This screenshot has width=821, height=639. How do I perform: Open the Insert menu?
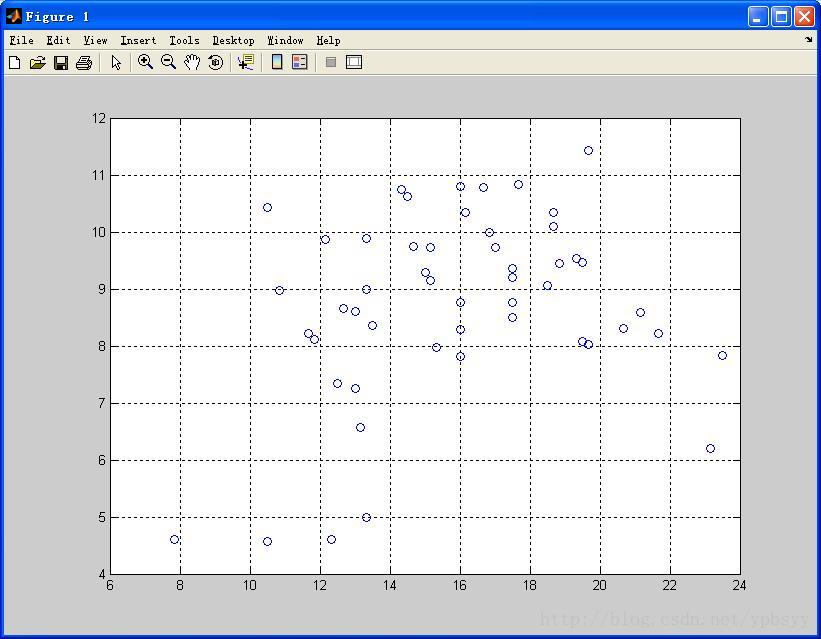point(138,40)
